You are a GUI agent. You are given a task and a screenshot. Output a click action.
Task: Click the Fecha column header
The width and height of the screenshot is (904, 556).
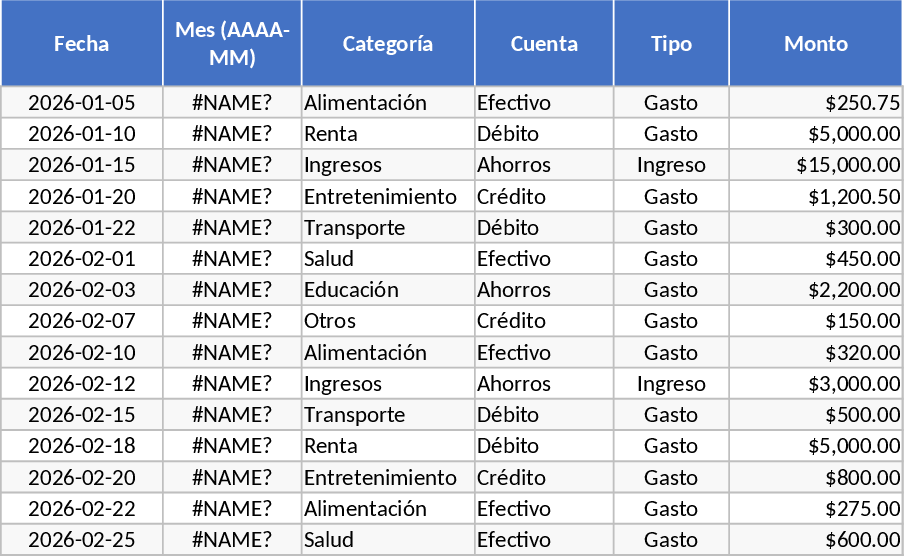tap(82, 44)
